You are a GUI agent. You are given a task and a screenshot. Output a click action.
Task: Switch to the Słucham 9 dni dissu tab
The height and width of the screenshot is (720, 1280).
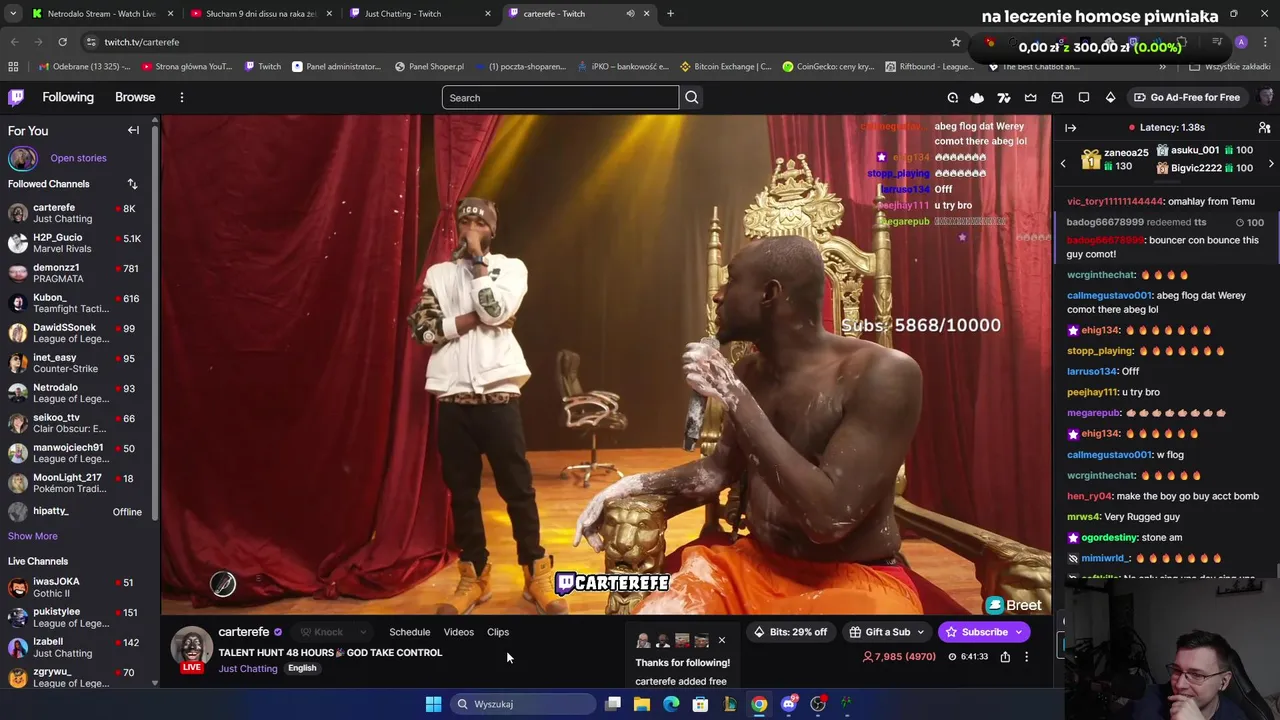[x=260, y=14]
